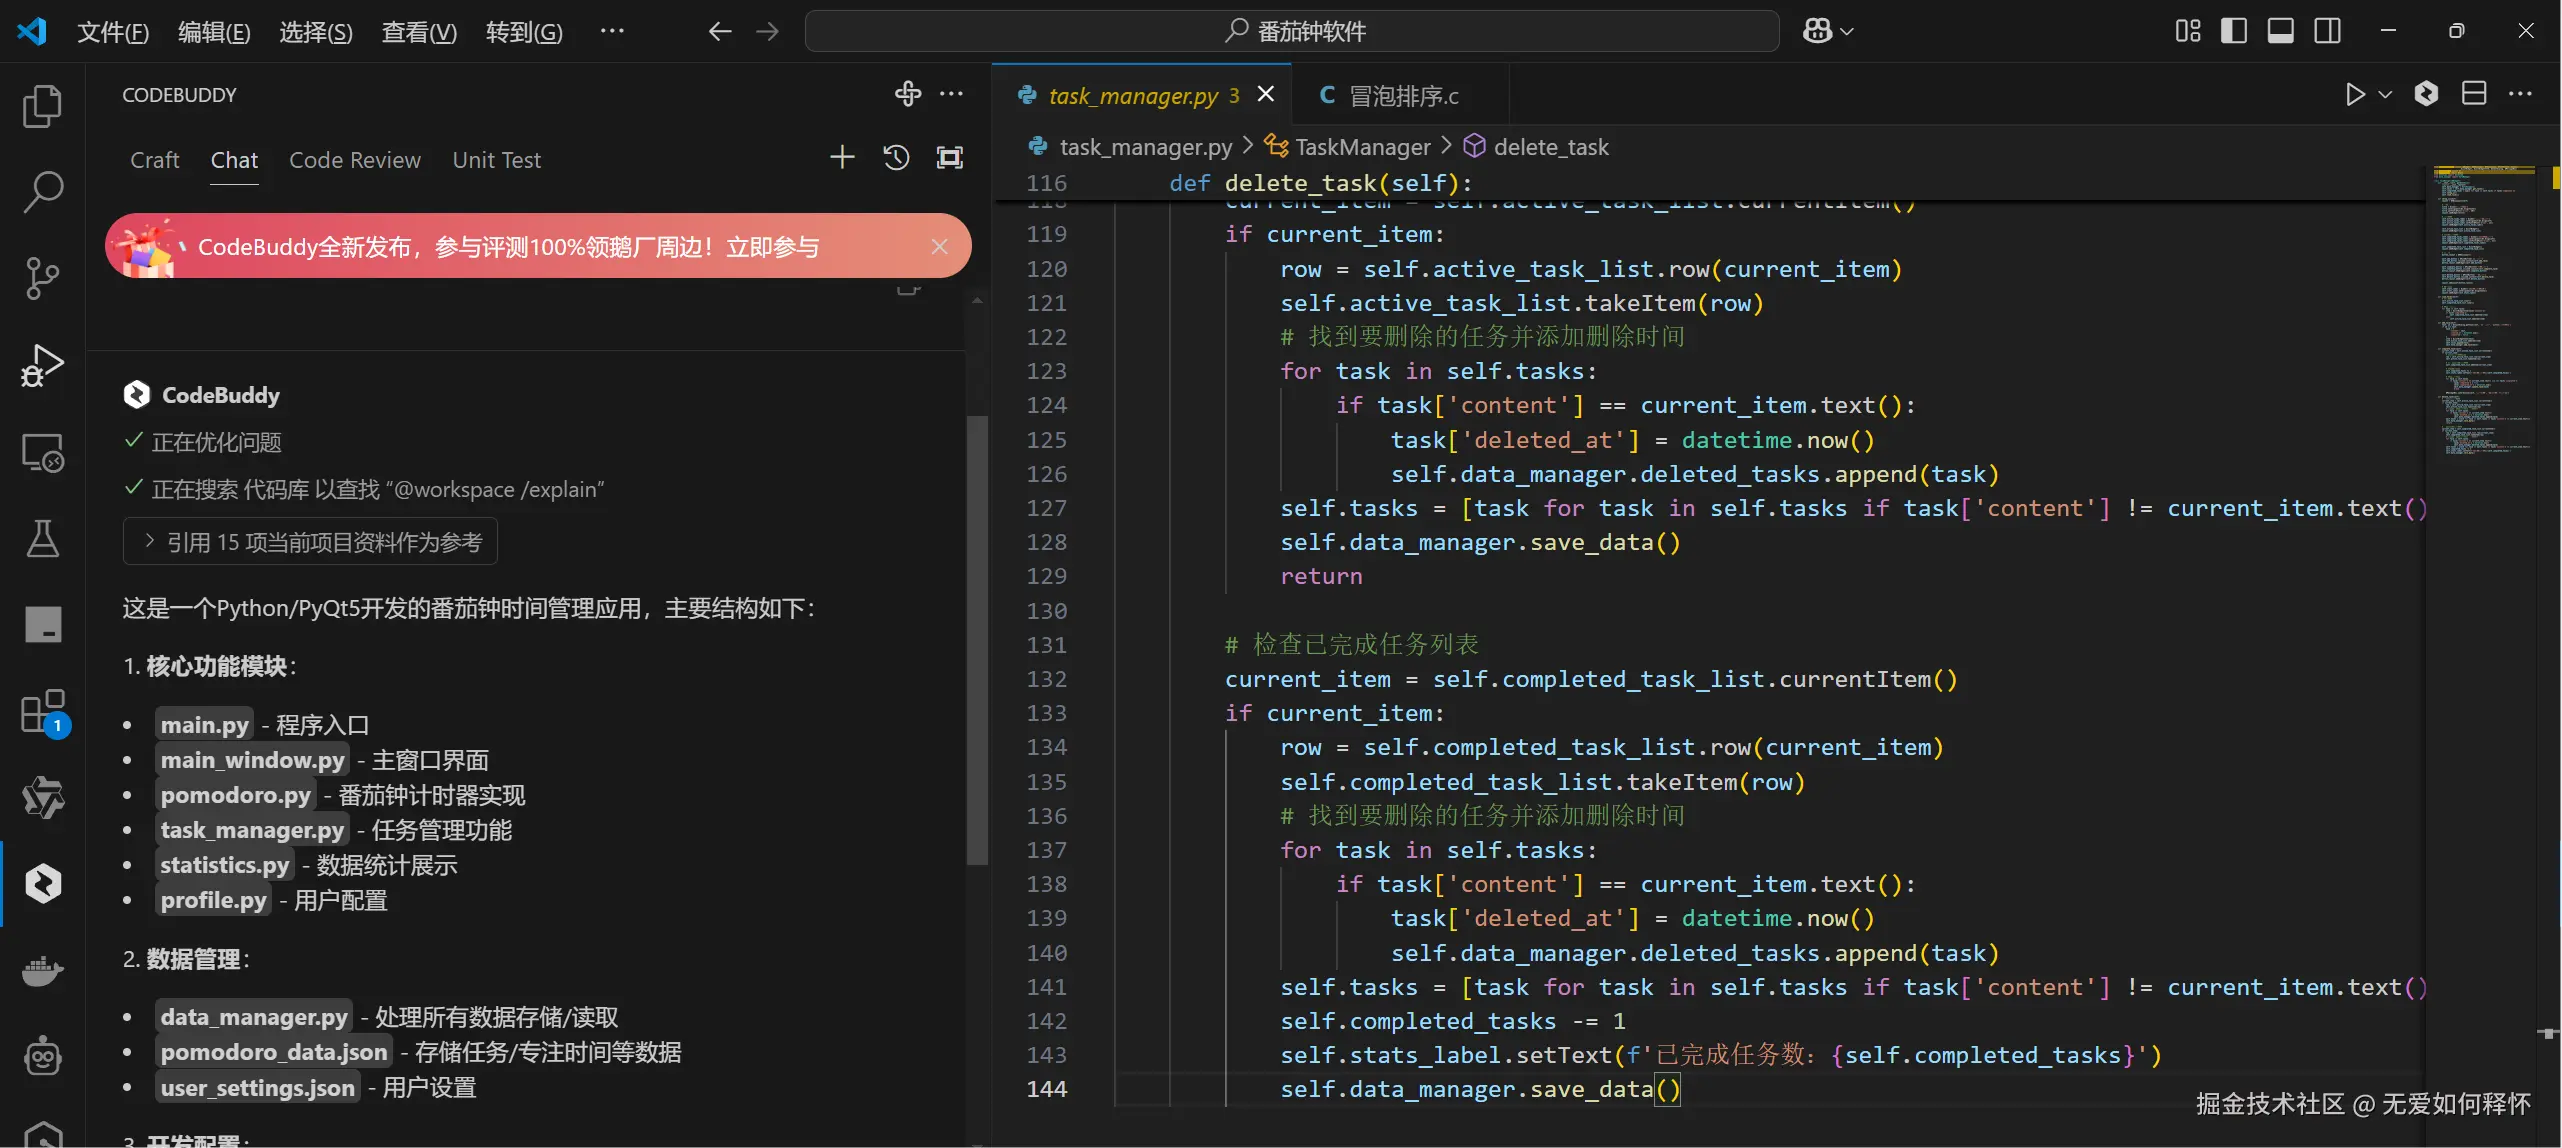Open the Explorer view in activity bar
The width and height of the screenshot is (2562, 1148).
(42, 106)
